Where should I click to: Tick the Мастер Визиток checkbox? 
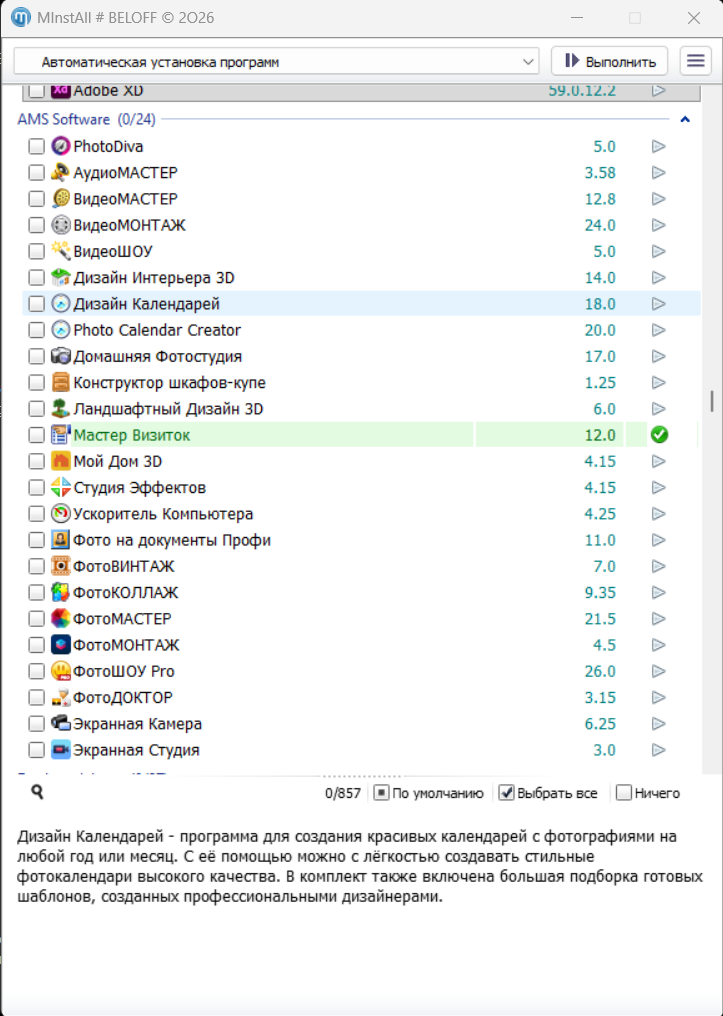36,435
